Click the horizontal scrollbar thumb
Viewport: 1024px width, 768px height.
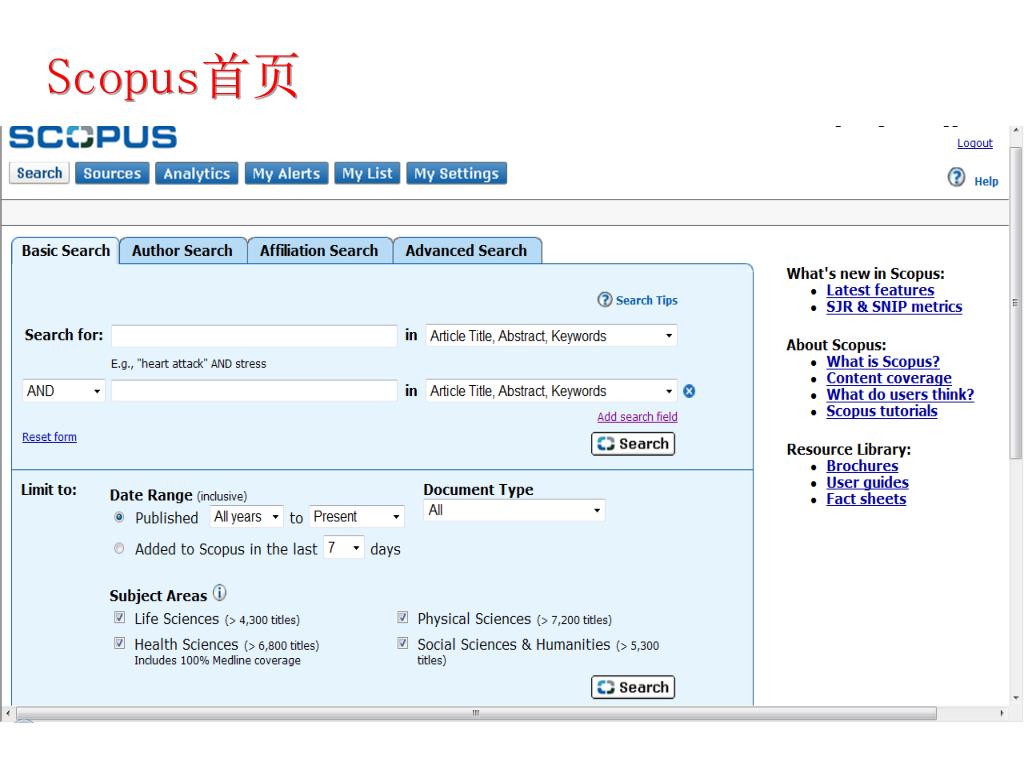(476, 713)
